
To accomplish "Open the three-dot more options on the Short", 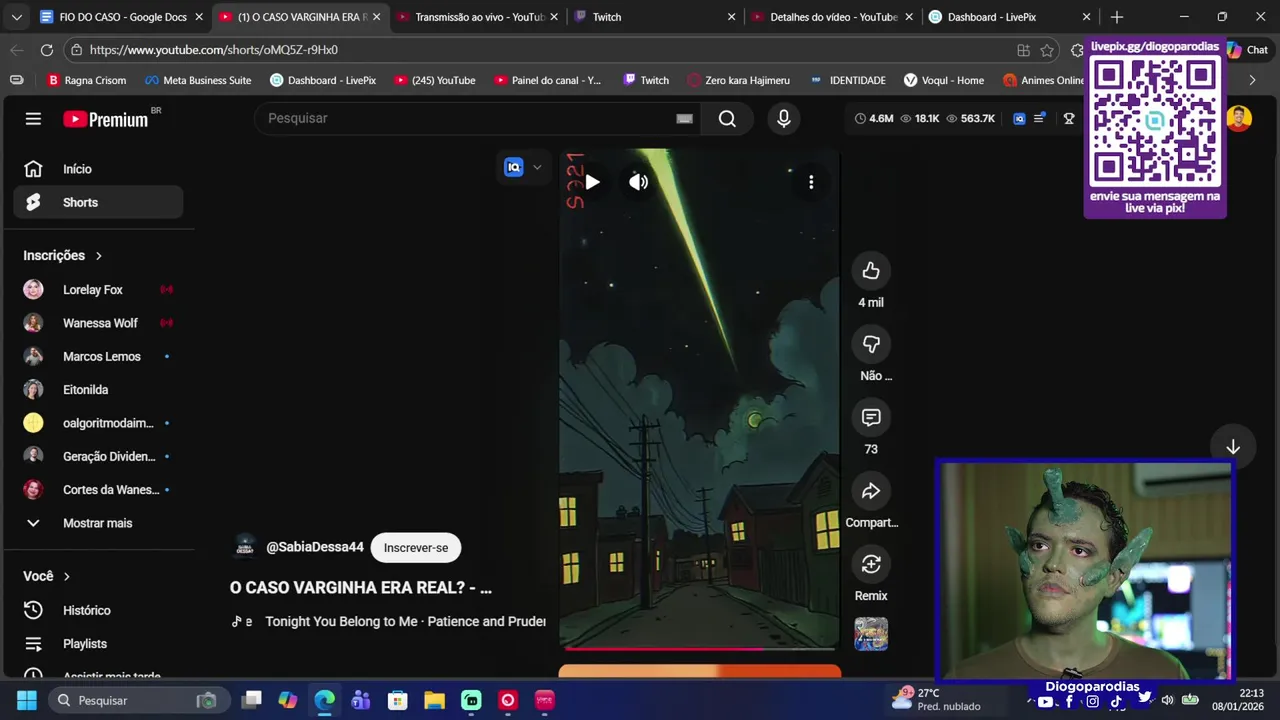I will (x=811, y=182).
